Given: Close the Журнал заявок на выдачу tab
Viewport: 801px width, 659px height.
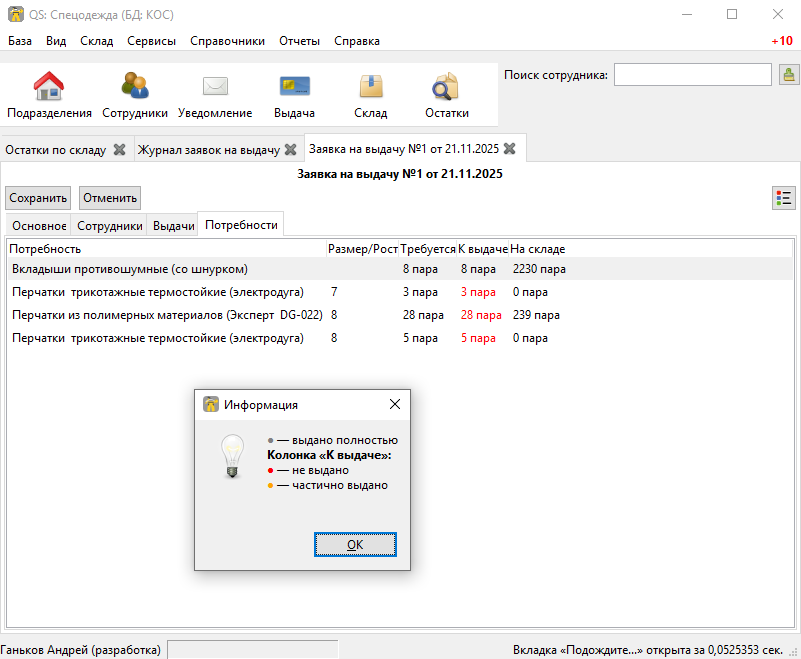Looking at the screenshot, I should point(290,149).
